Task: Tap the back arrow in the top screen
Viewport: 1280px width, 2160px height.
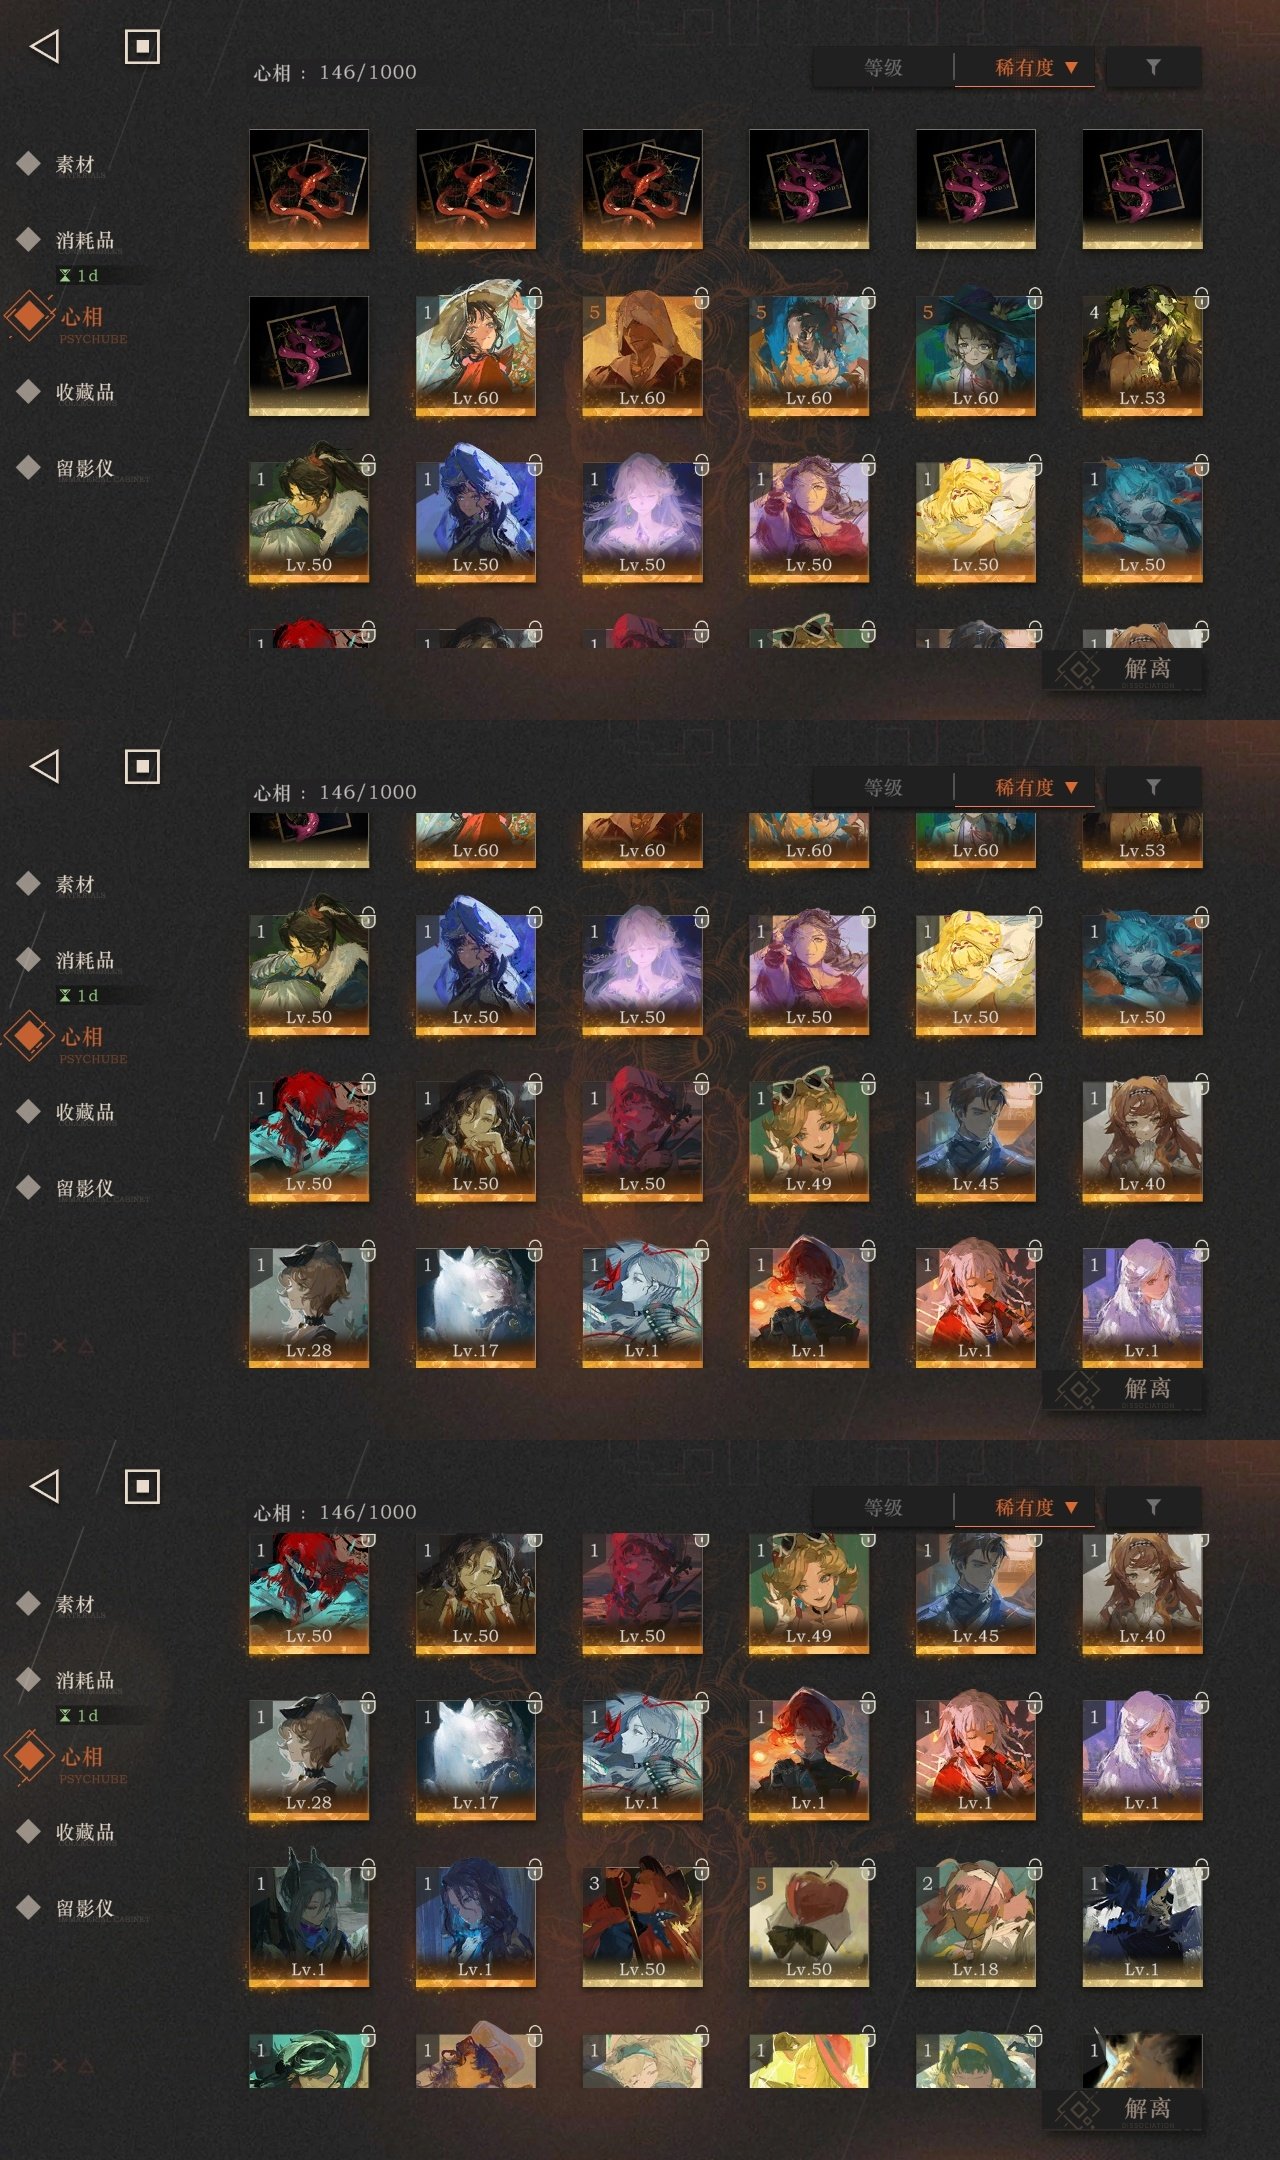Action: click(x=45, y=46)
